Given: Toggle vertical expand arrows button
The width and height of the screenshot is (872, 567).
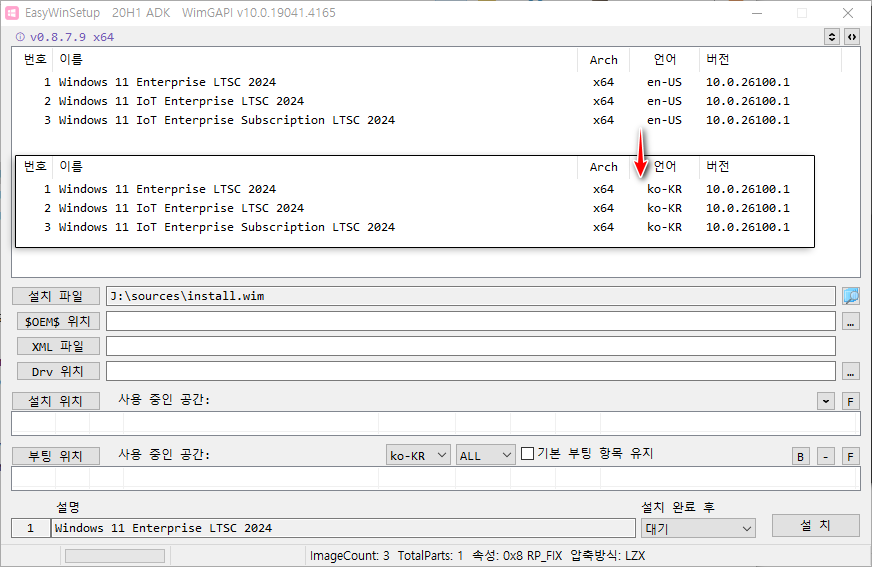Looking at the screenshot, I should point(831,37).
